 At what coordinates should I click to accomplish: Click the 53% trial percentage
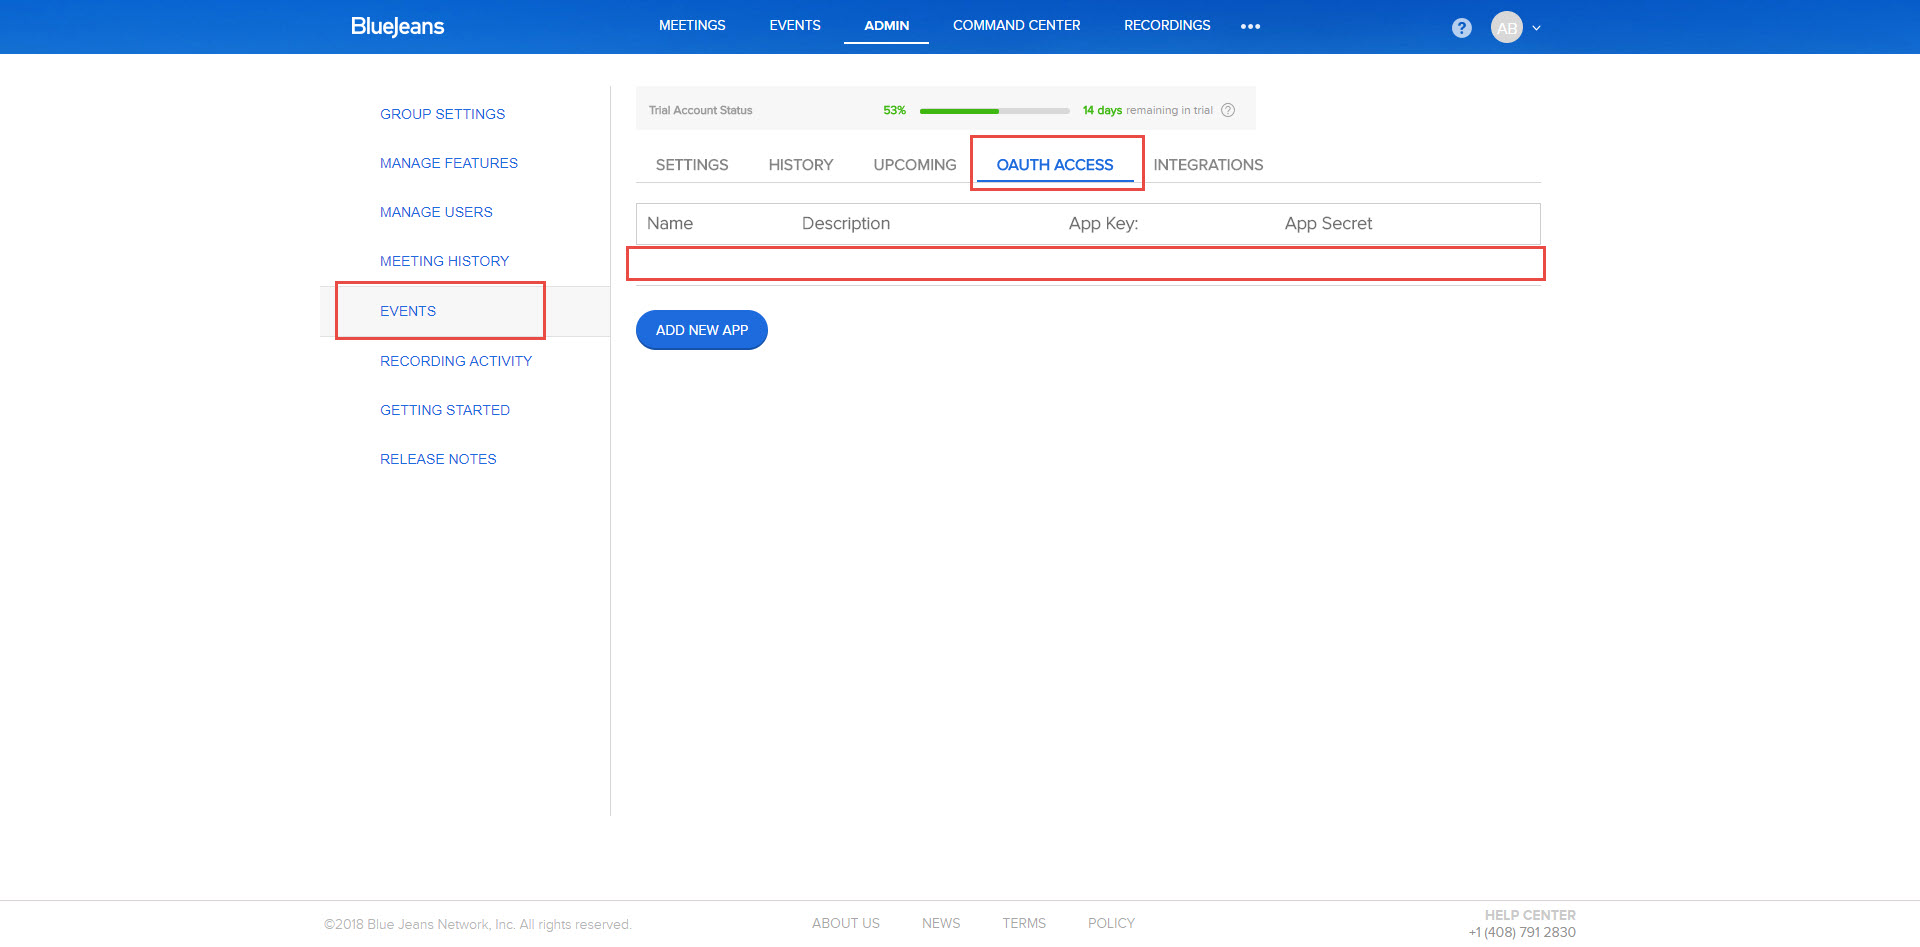click(x=894, y=110)
